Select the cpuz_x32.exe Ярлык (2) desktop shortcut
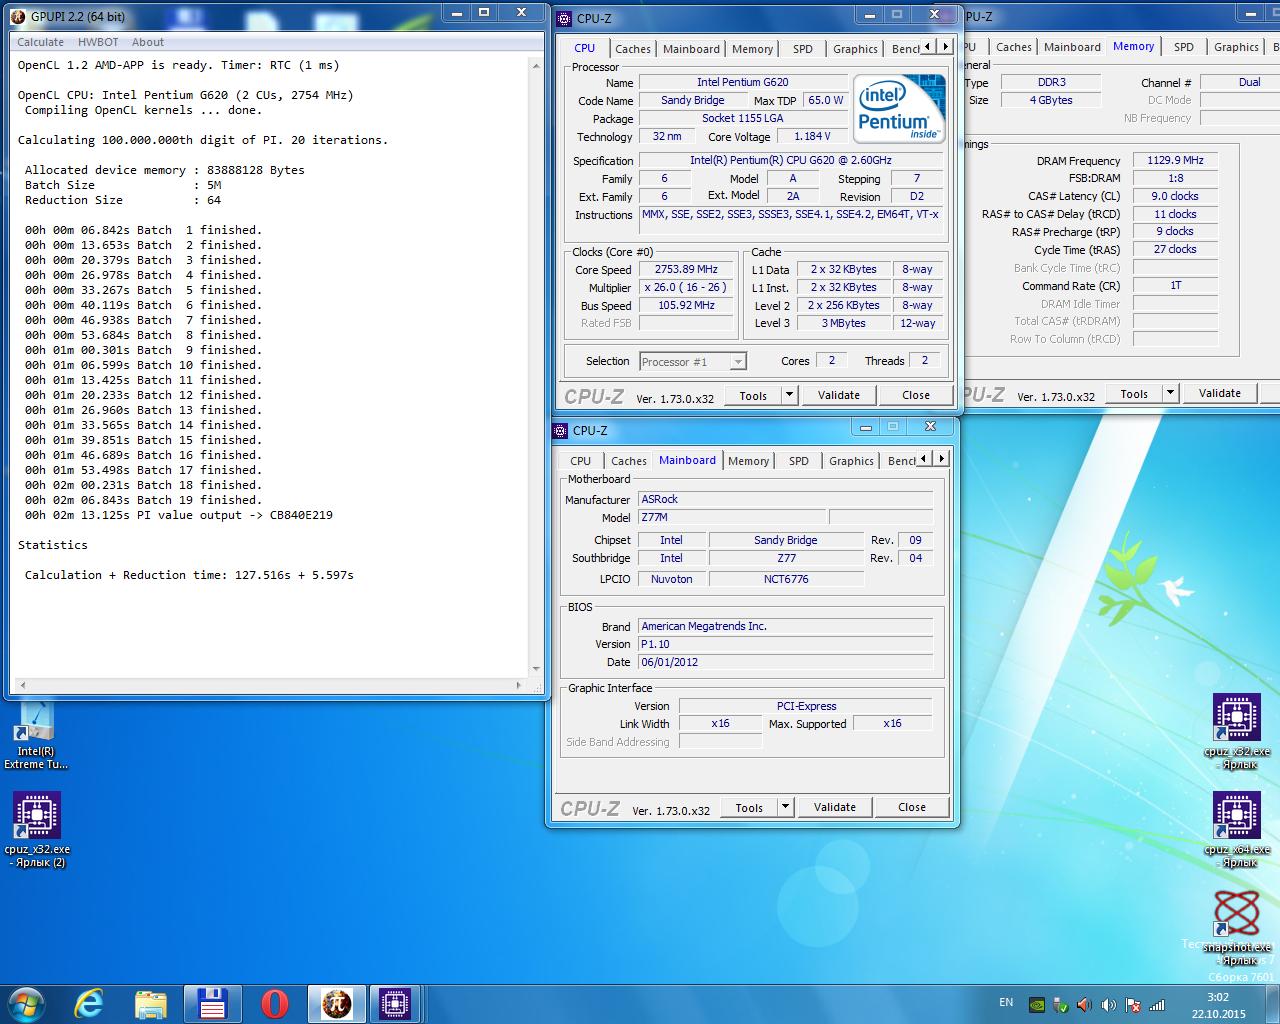 point(36,830)
